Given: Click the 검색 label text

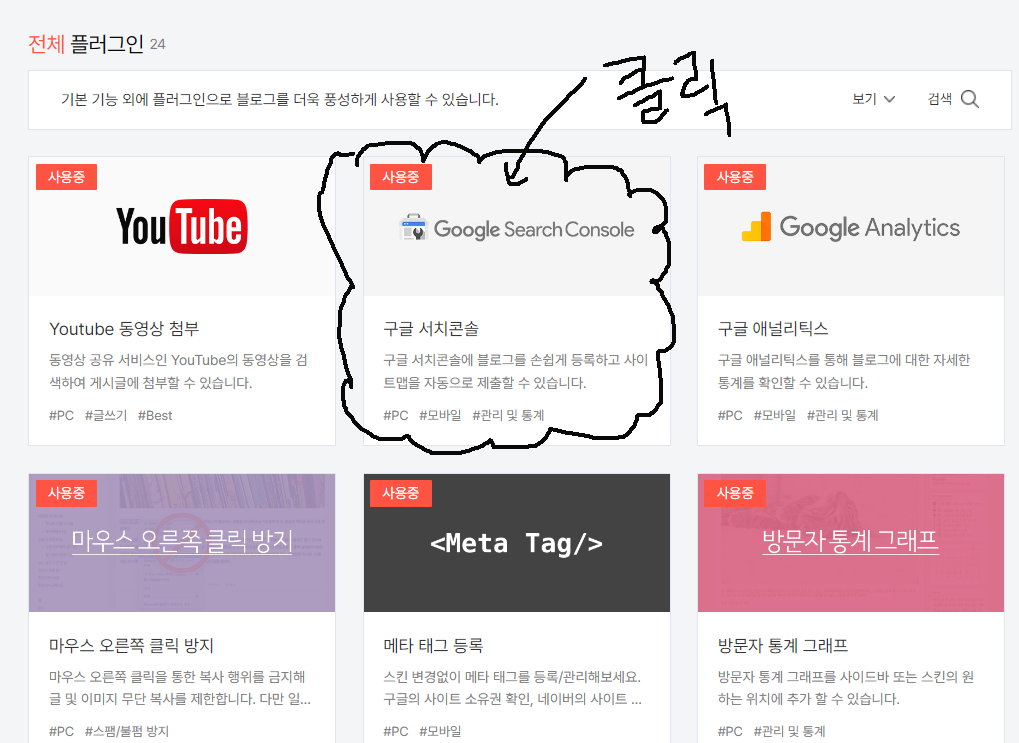Looking at the screenshot, I should (x=940, y=99).
